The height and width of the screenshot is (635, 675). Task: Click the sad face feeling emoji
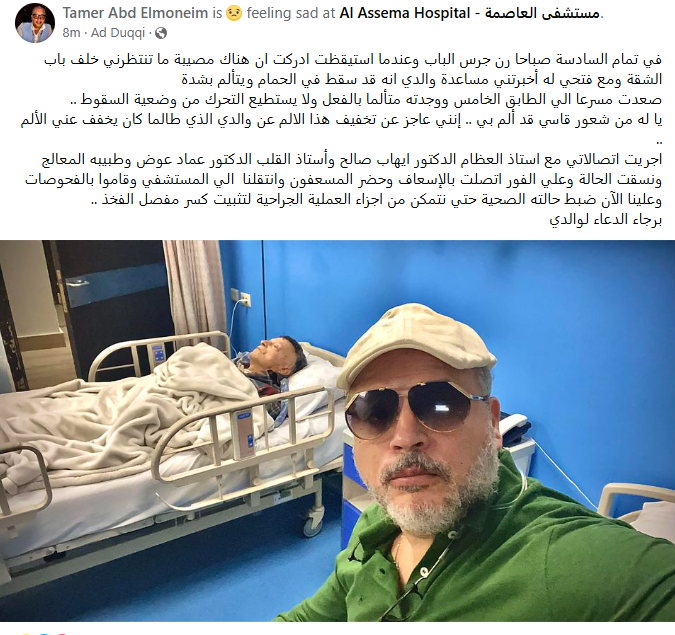point(234,14)
